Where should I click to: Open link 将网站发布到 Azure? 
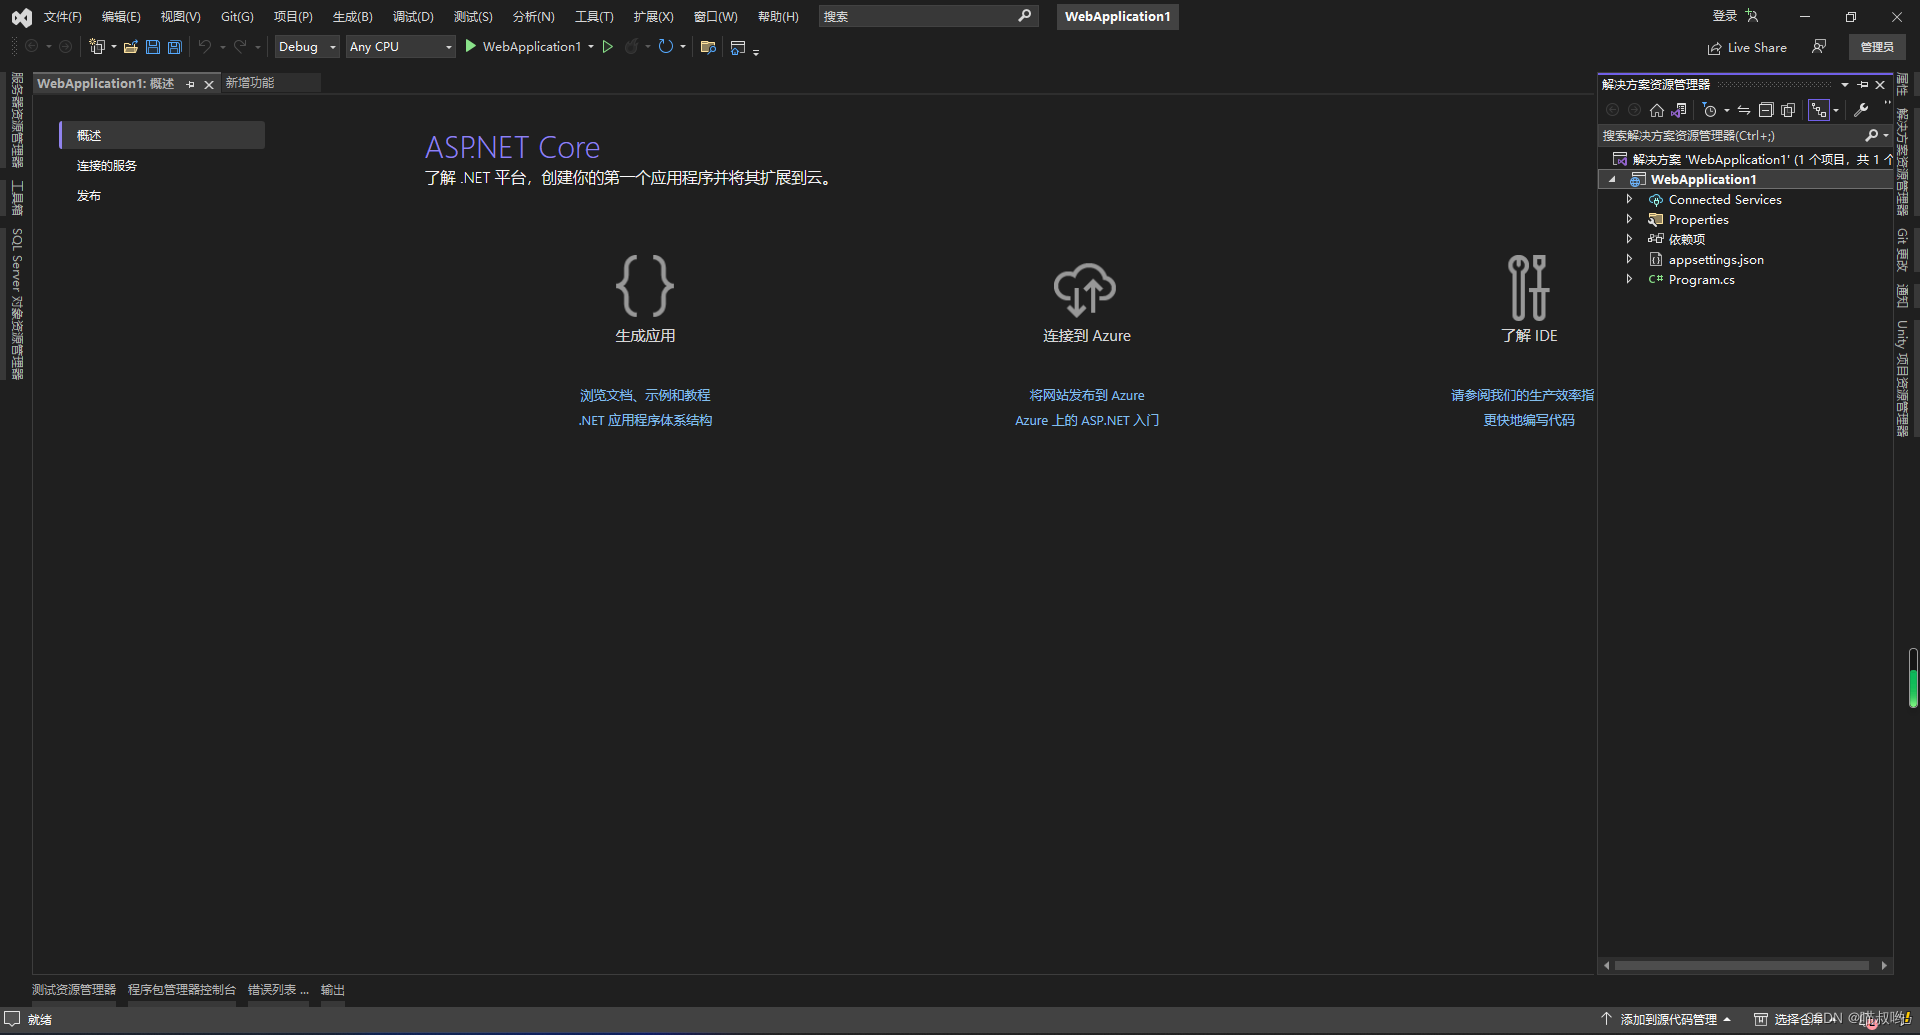pos(1087,396)
